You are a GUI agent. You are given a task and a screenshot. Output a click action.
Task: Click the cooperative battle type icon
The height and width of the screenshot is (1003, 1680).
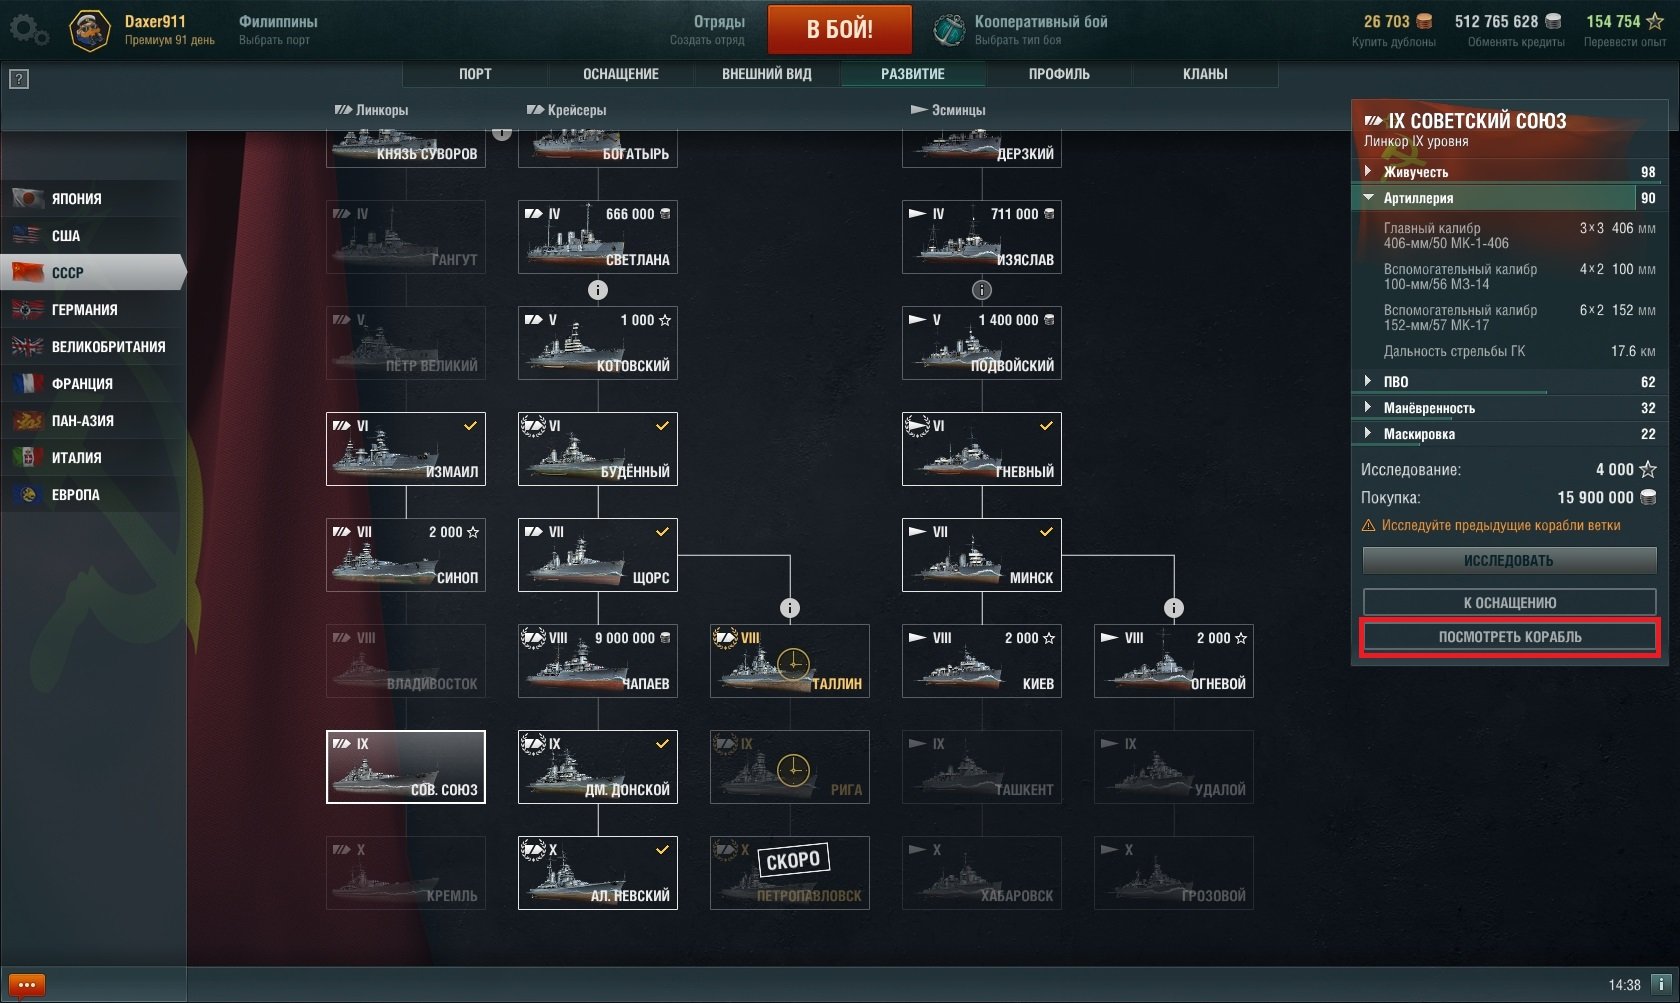948,30
